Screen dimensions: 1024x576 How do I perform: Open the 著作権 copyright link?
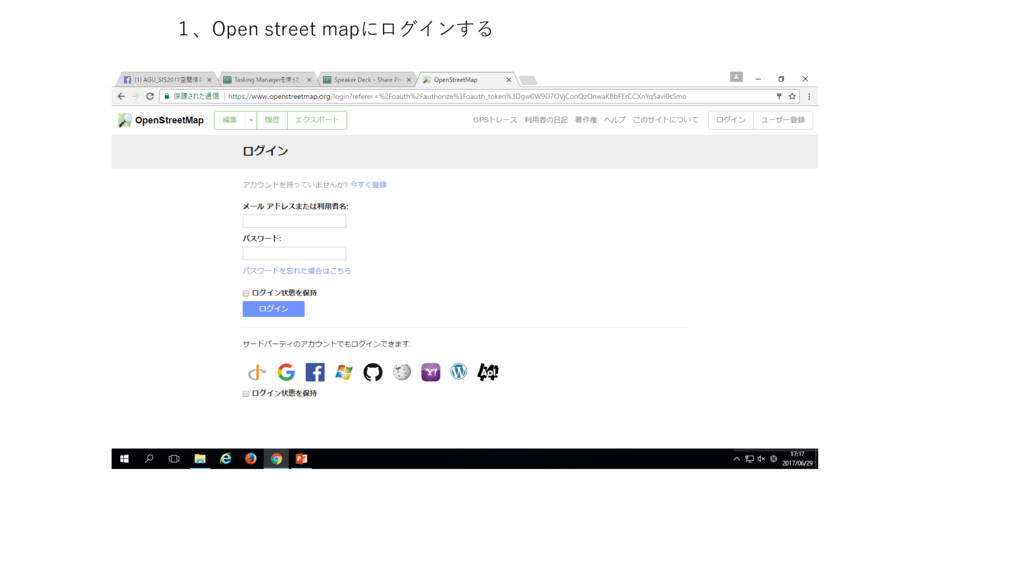tap(586, 120)
